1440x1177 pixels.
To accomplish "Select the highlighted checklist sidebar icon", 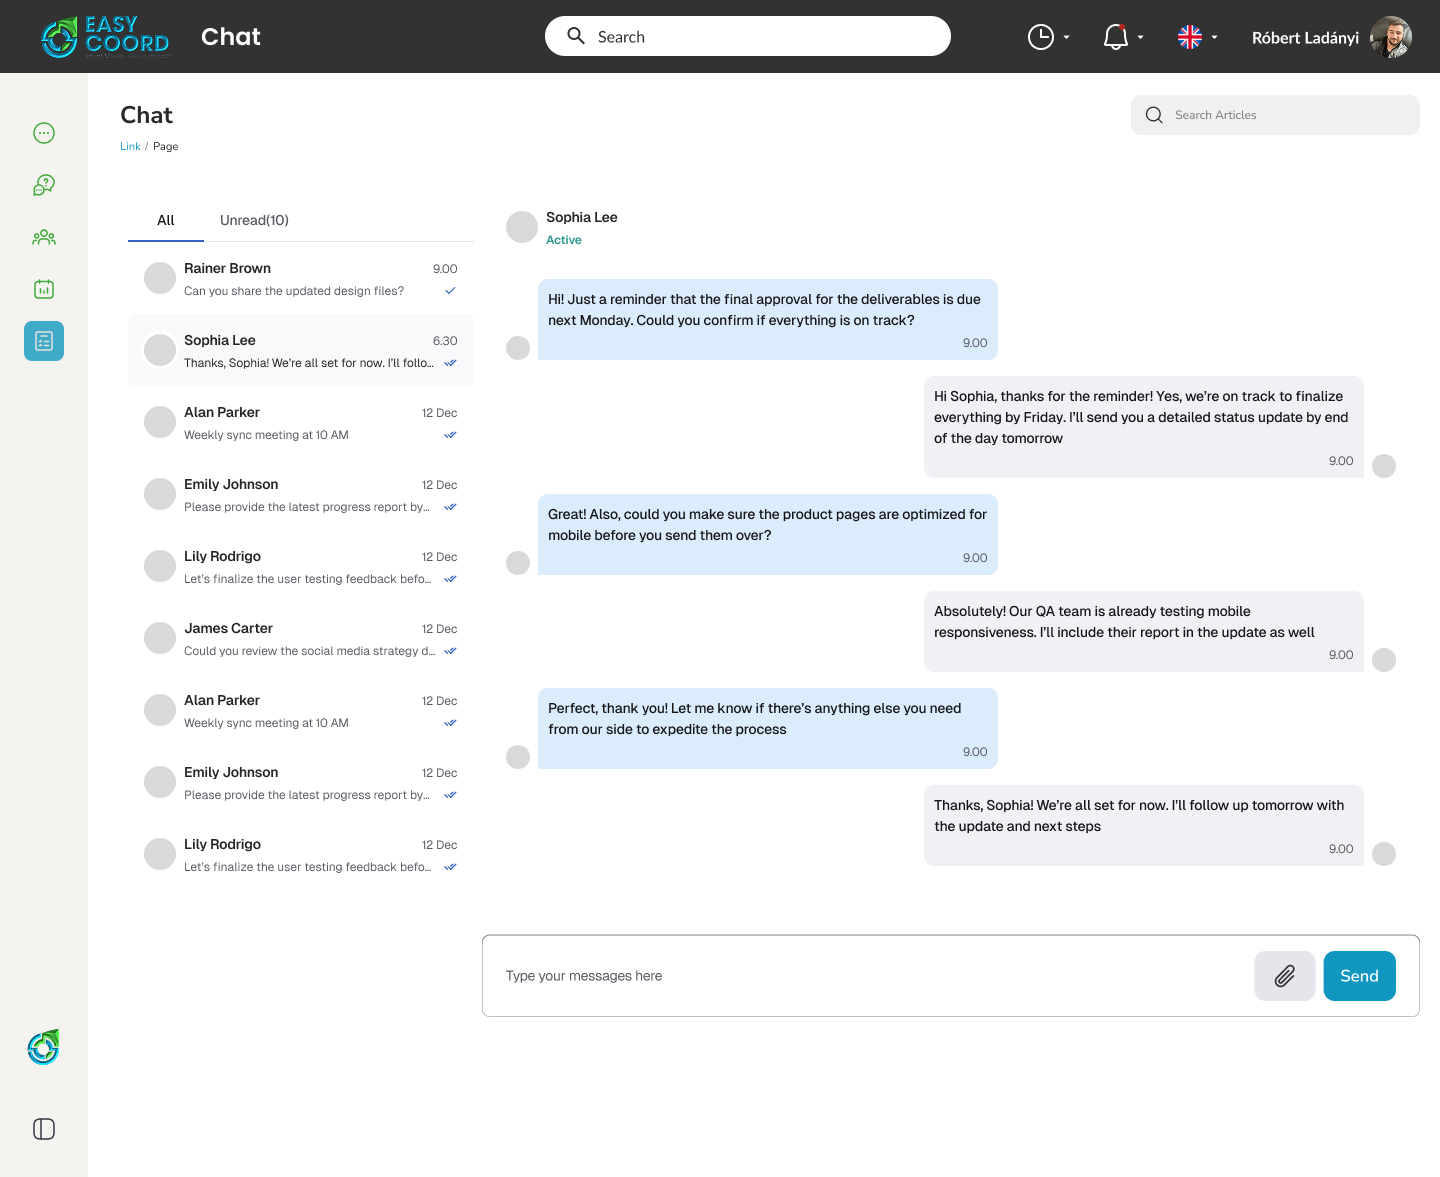I will tap(44, 341).
